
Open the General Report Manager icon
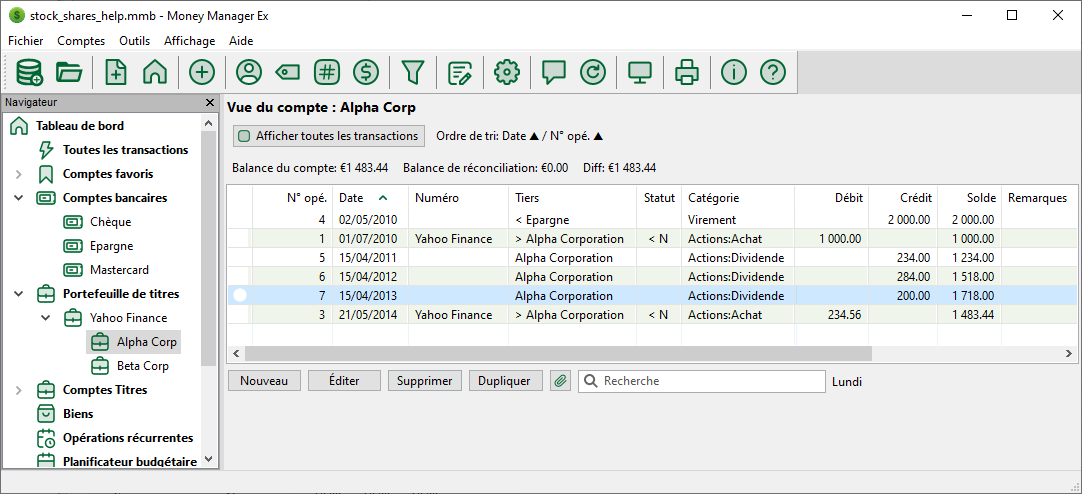459,72
